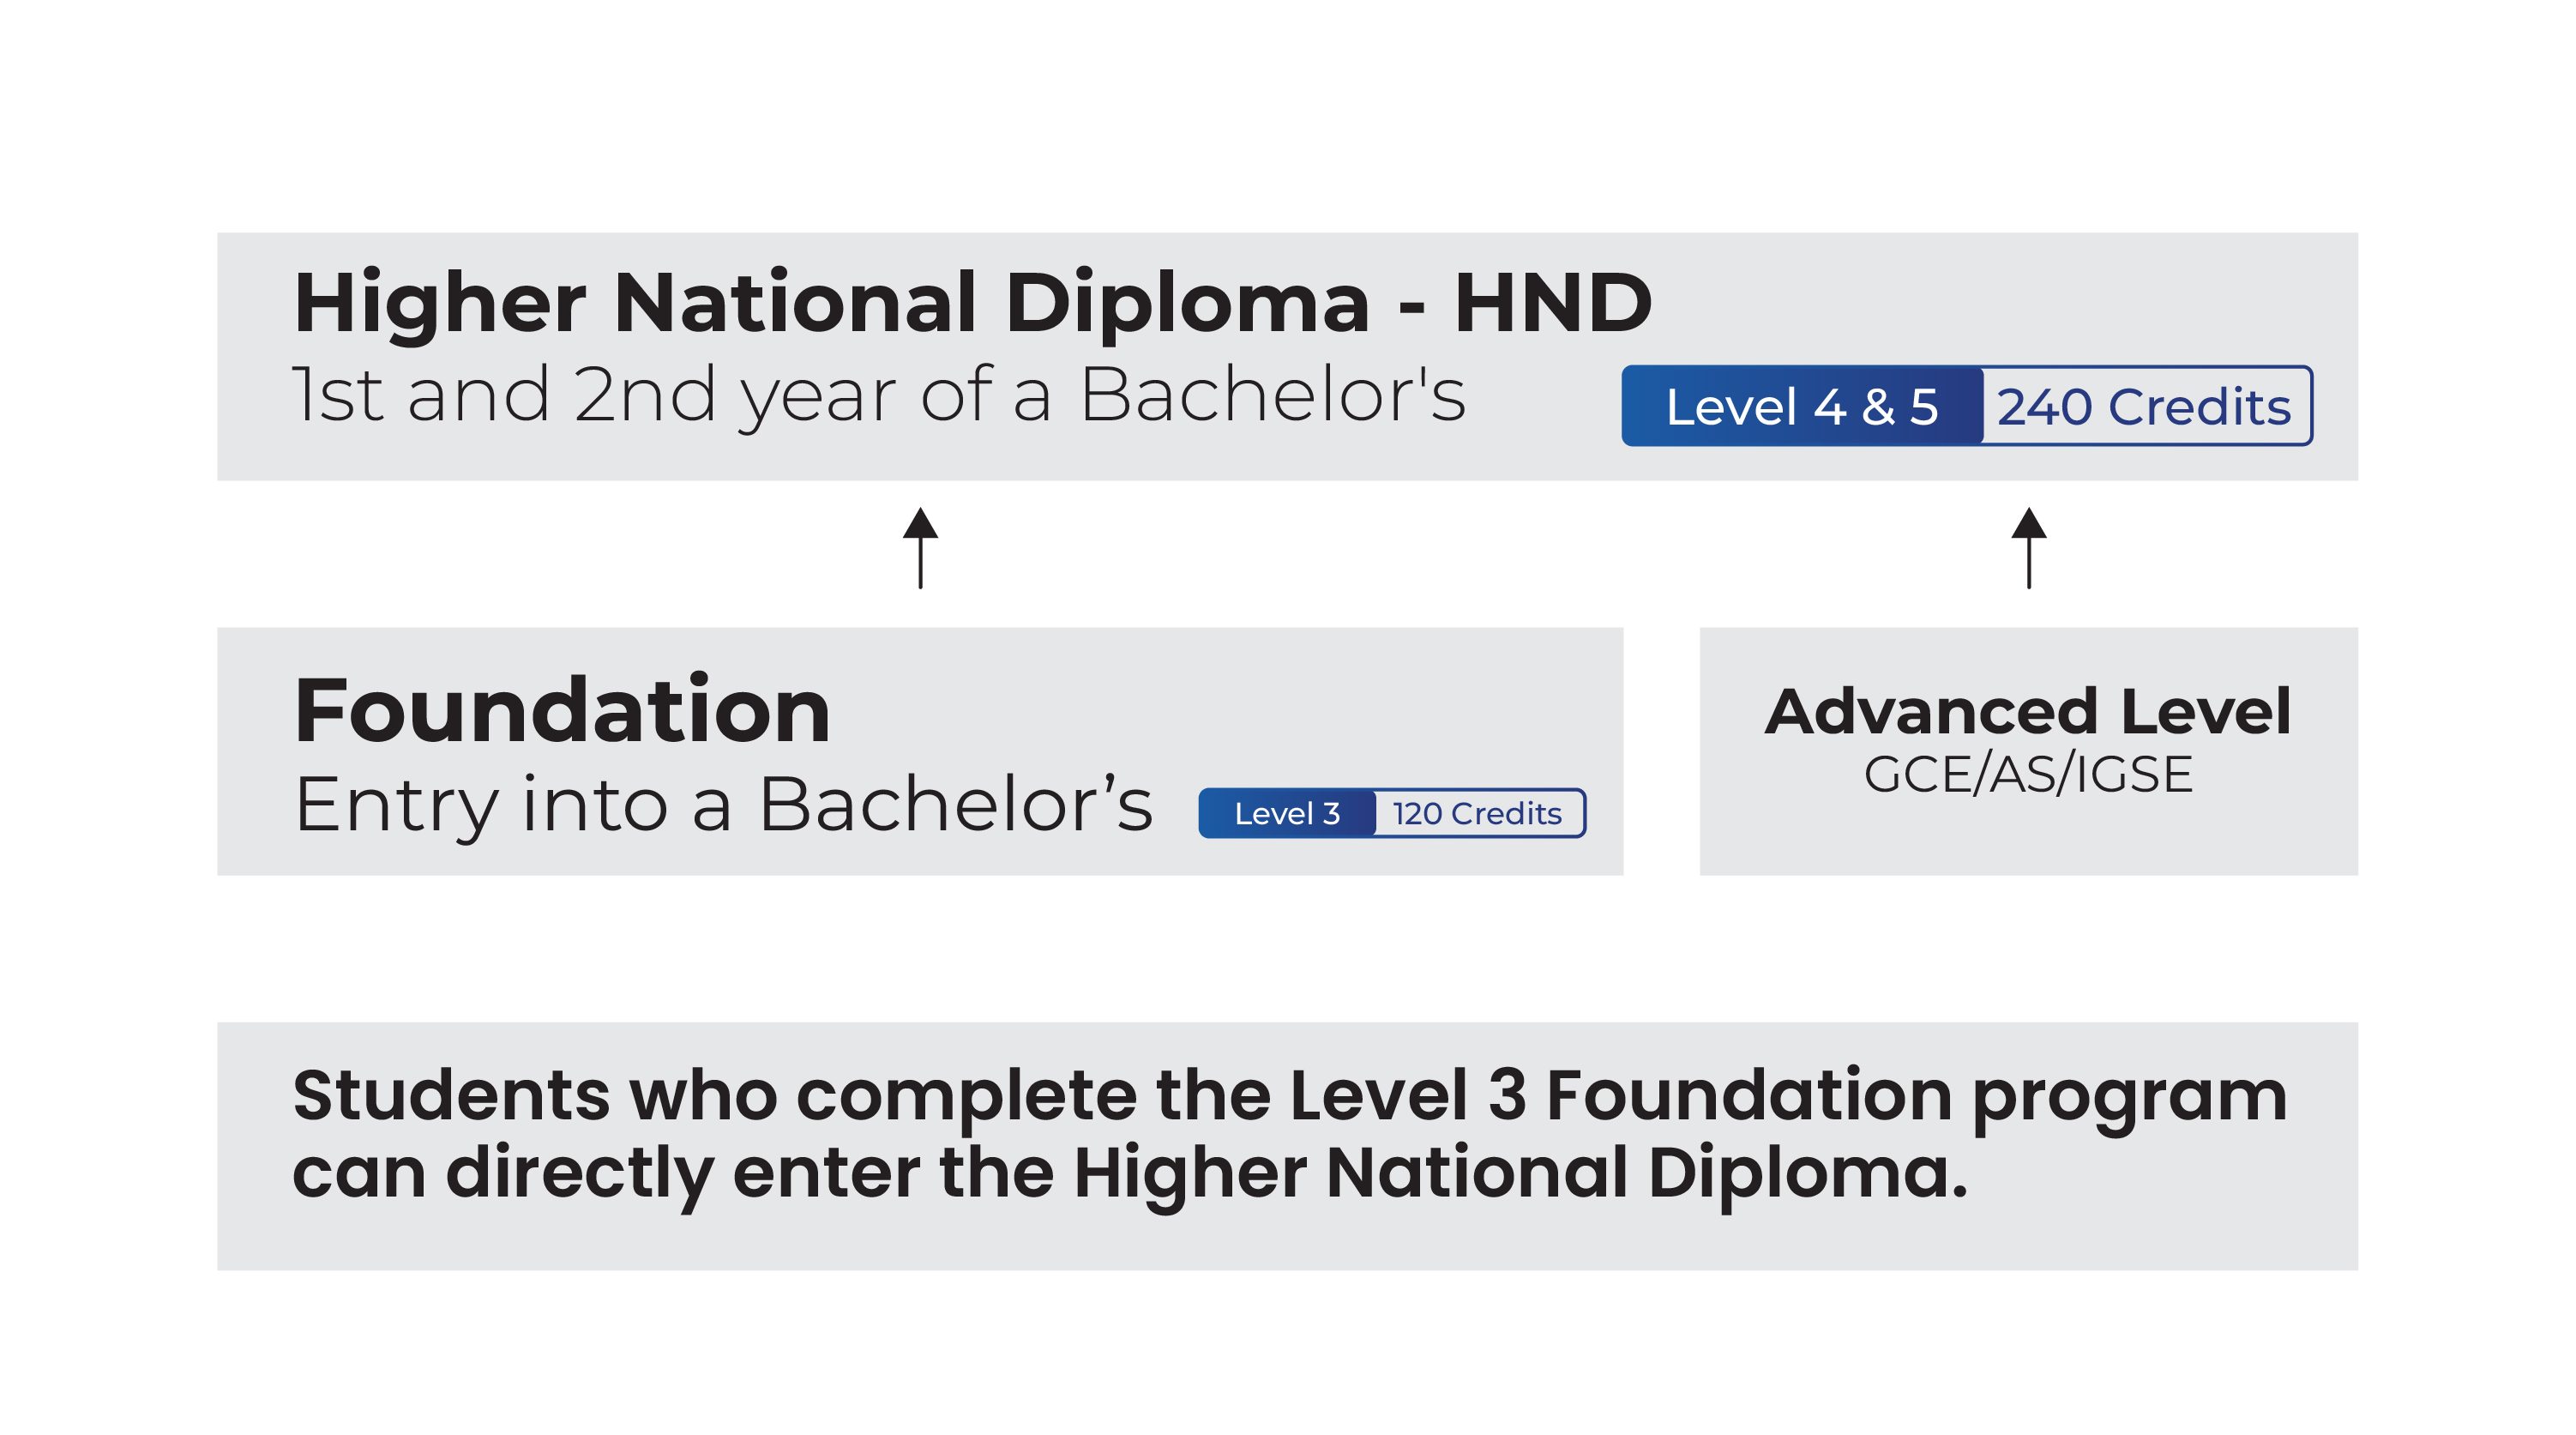
Task: Select the blue Level 3 badge
Action: [x=1286, y=813]
